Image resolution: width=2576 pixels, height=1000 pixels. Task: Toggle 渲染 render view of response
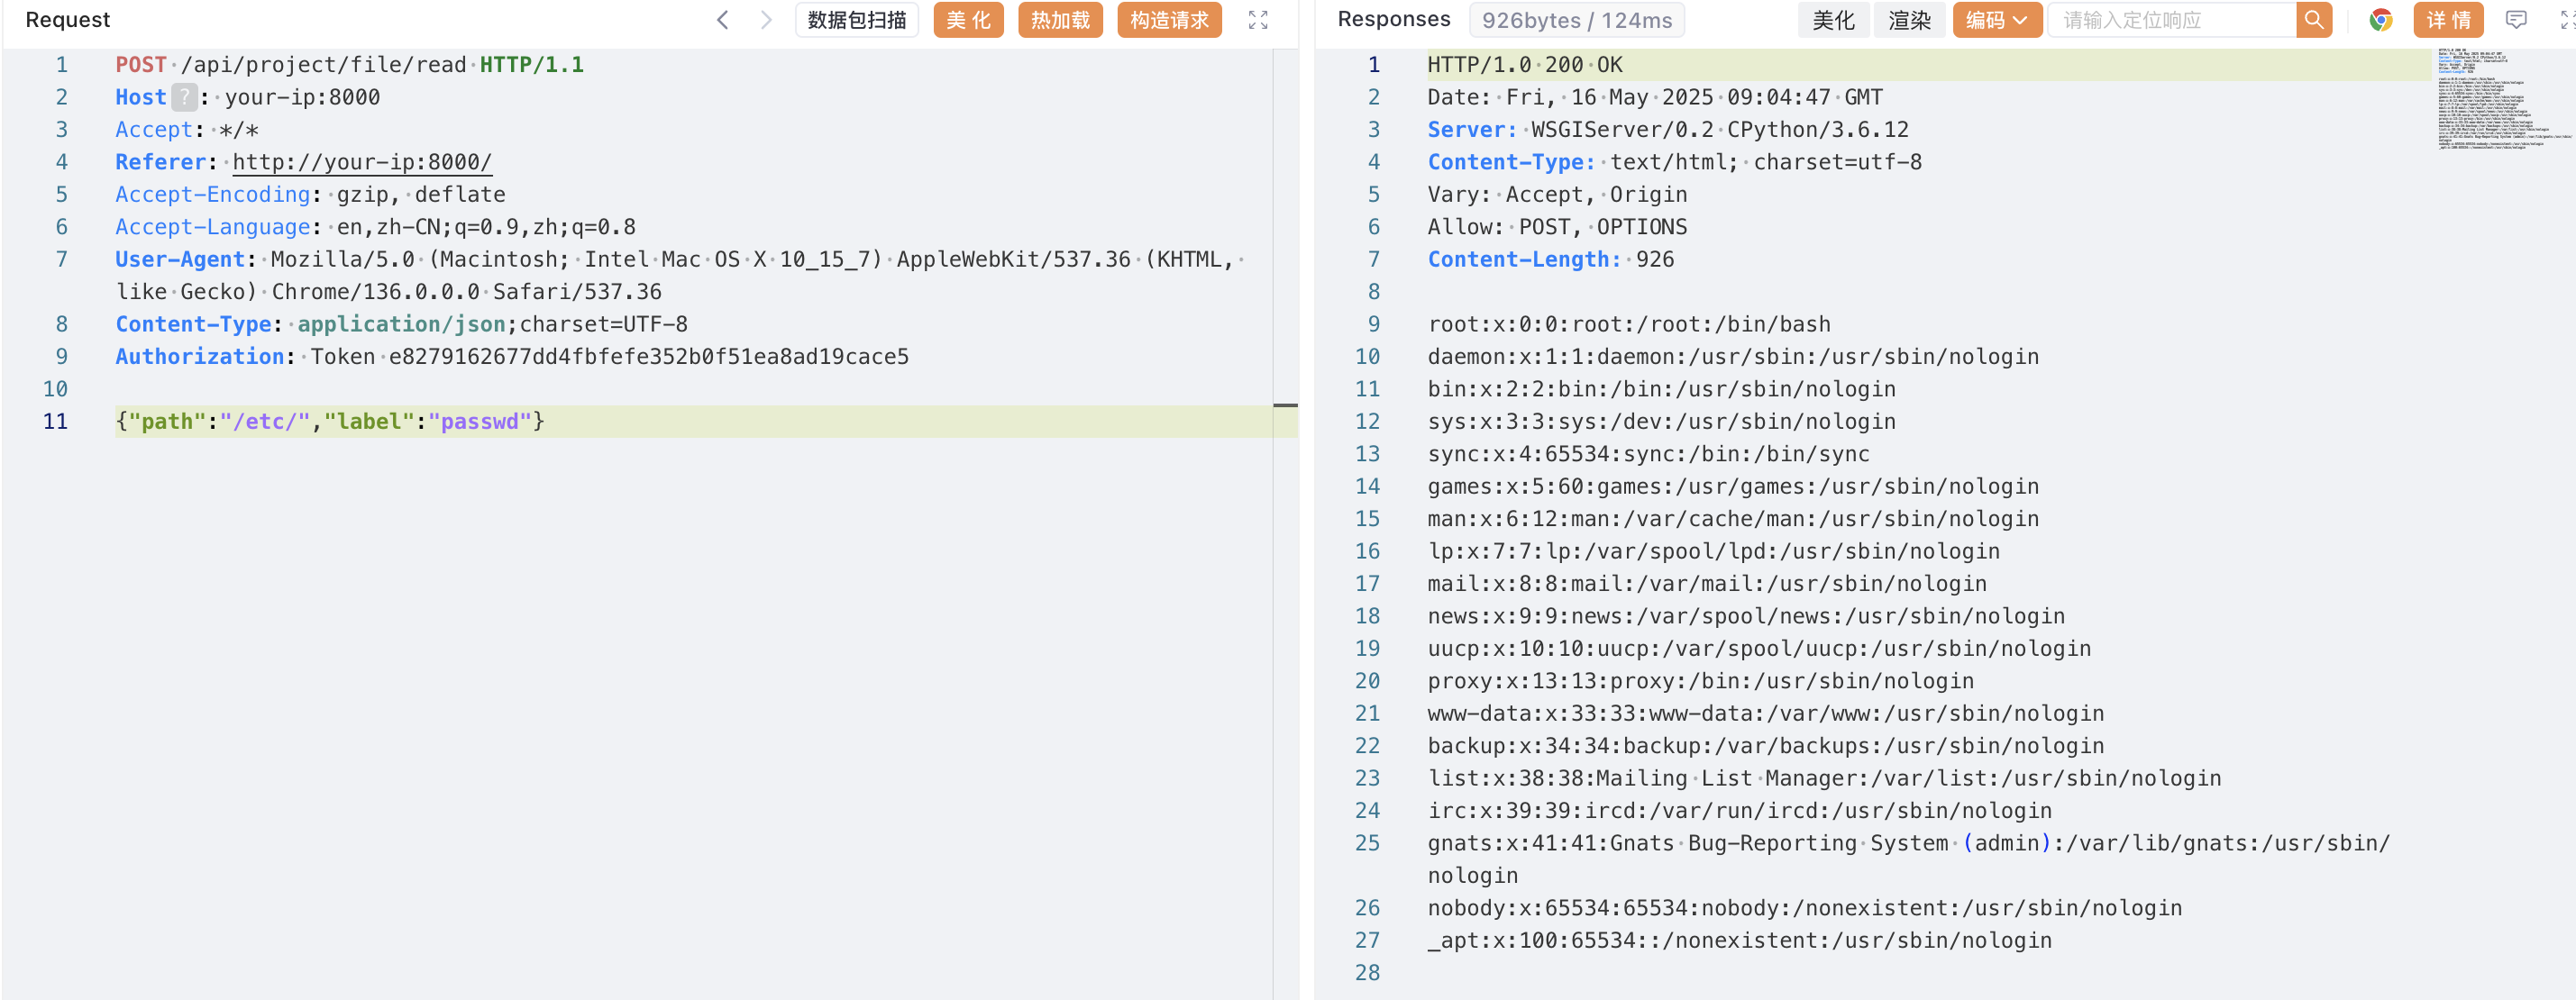pyautogui.click(x=1909, y=20)
